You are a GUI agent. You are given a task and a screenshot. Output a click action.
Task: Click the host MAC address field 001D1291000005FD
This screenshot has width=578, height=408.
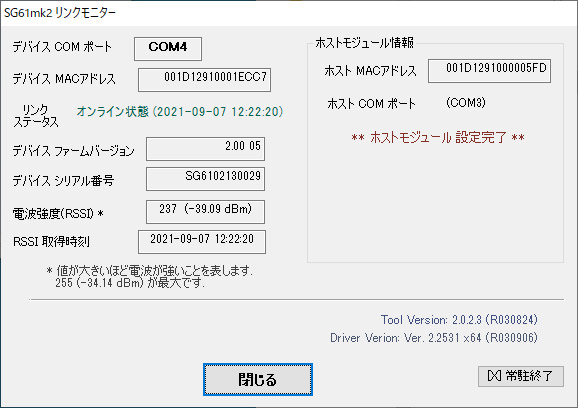489,70
